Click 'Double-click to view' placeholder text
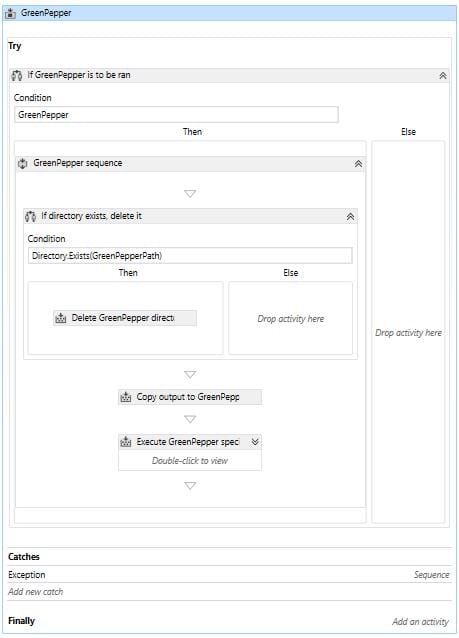The width and height of the screenshot is (459, 638). (190, 461)
